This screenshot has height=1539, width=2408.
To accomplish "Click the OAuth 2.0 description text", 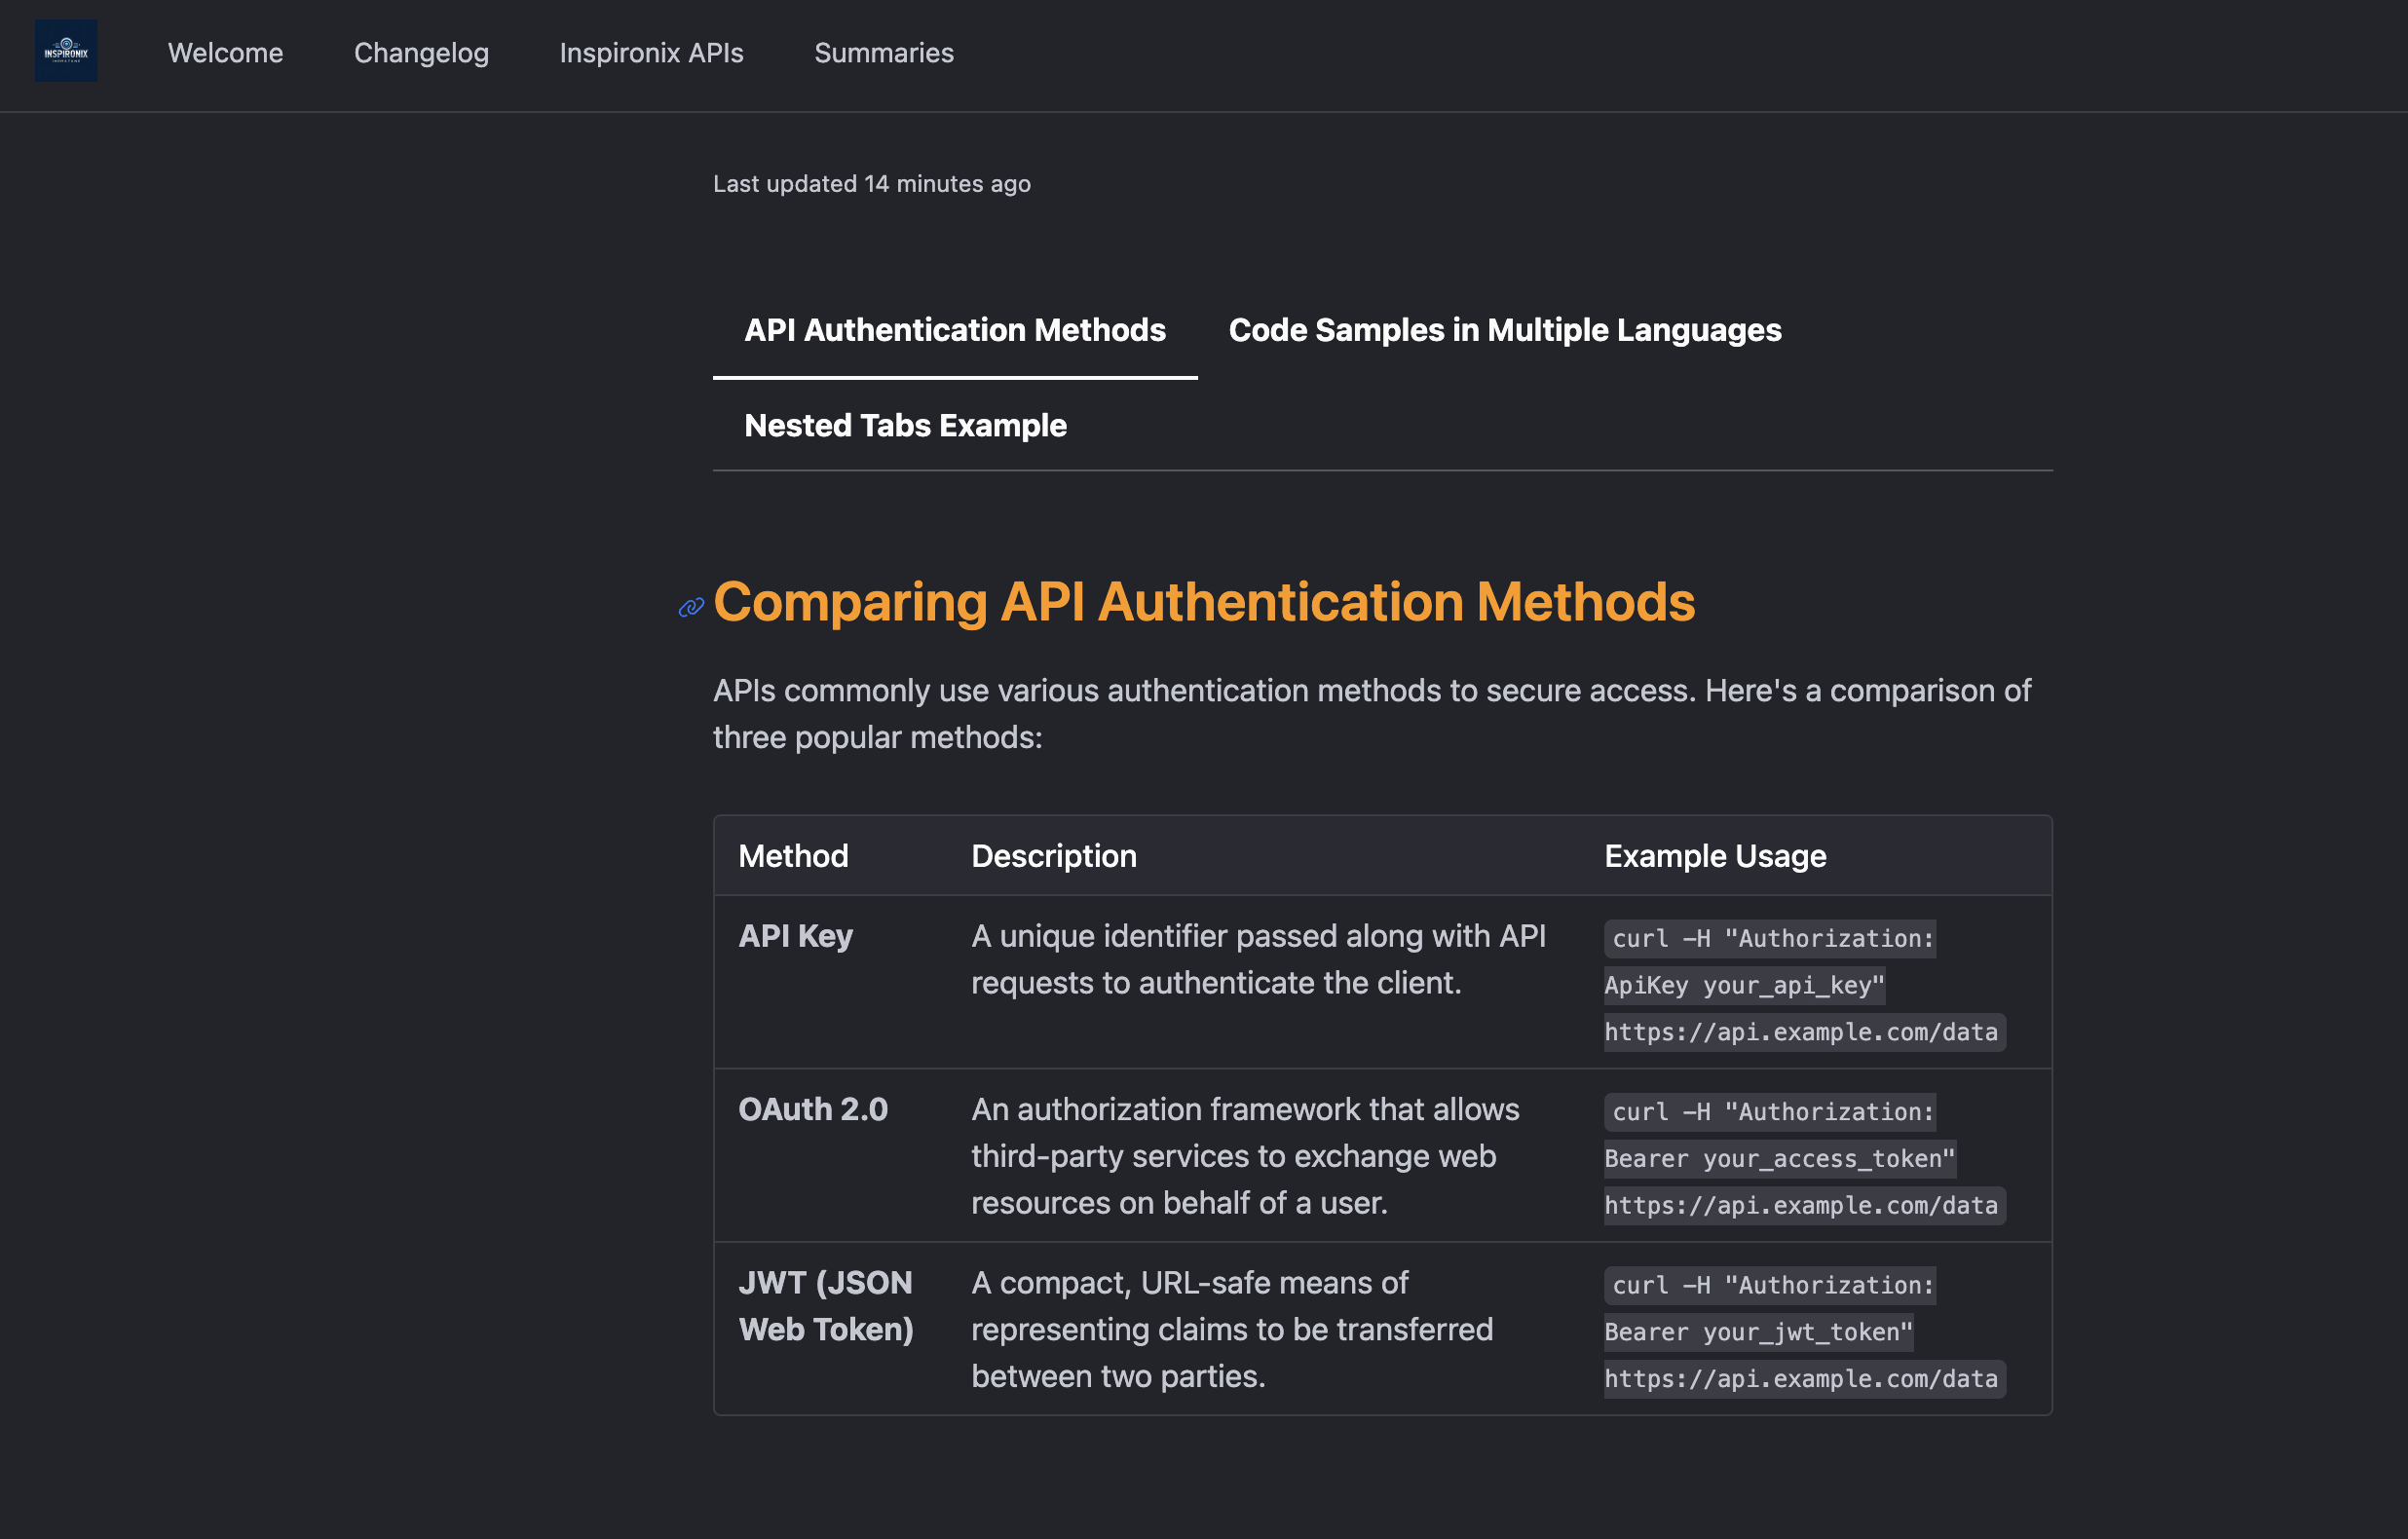I will [1244, 1156].
